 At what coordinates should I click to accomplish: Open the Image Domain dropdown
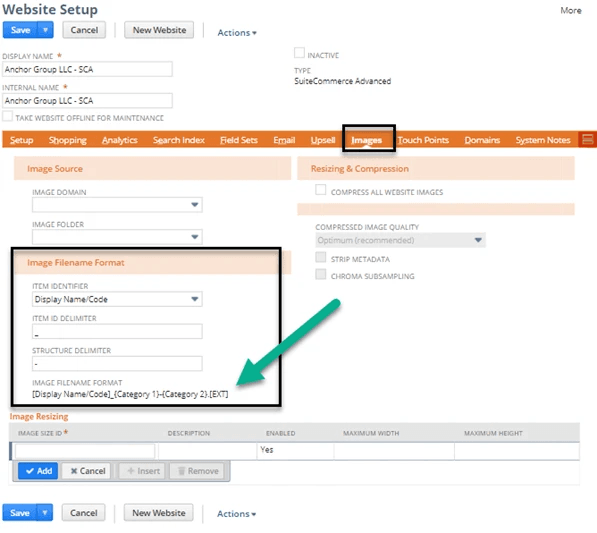(117, 205)
